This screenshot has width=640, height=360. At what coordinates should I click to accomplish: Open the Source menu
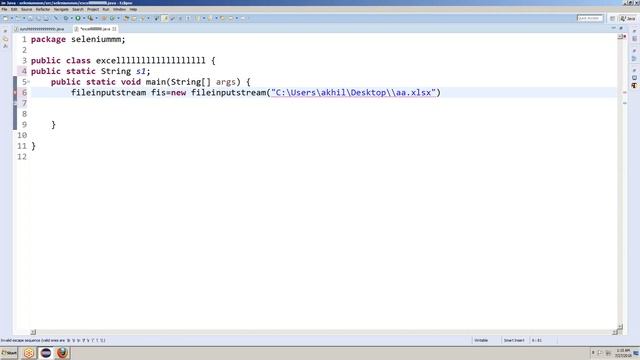(x=27, y=9)
